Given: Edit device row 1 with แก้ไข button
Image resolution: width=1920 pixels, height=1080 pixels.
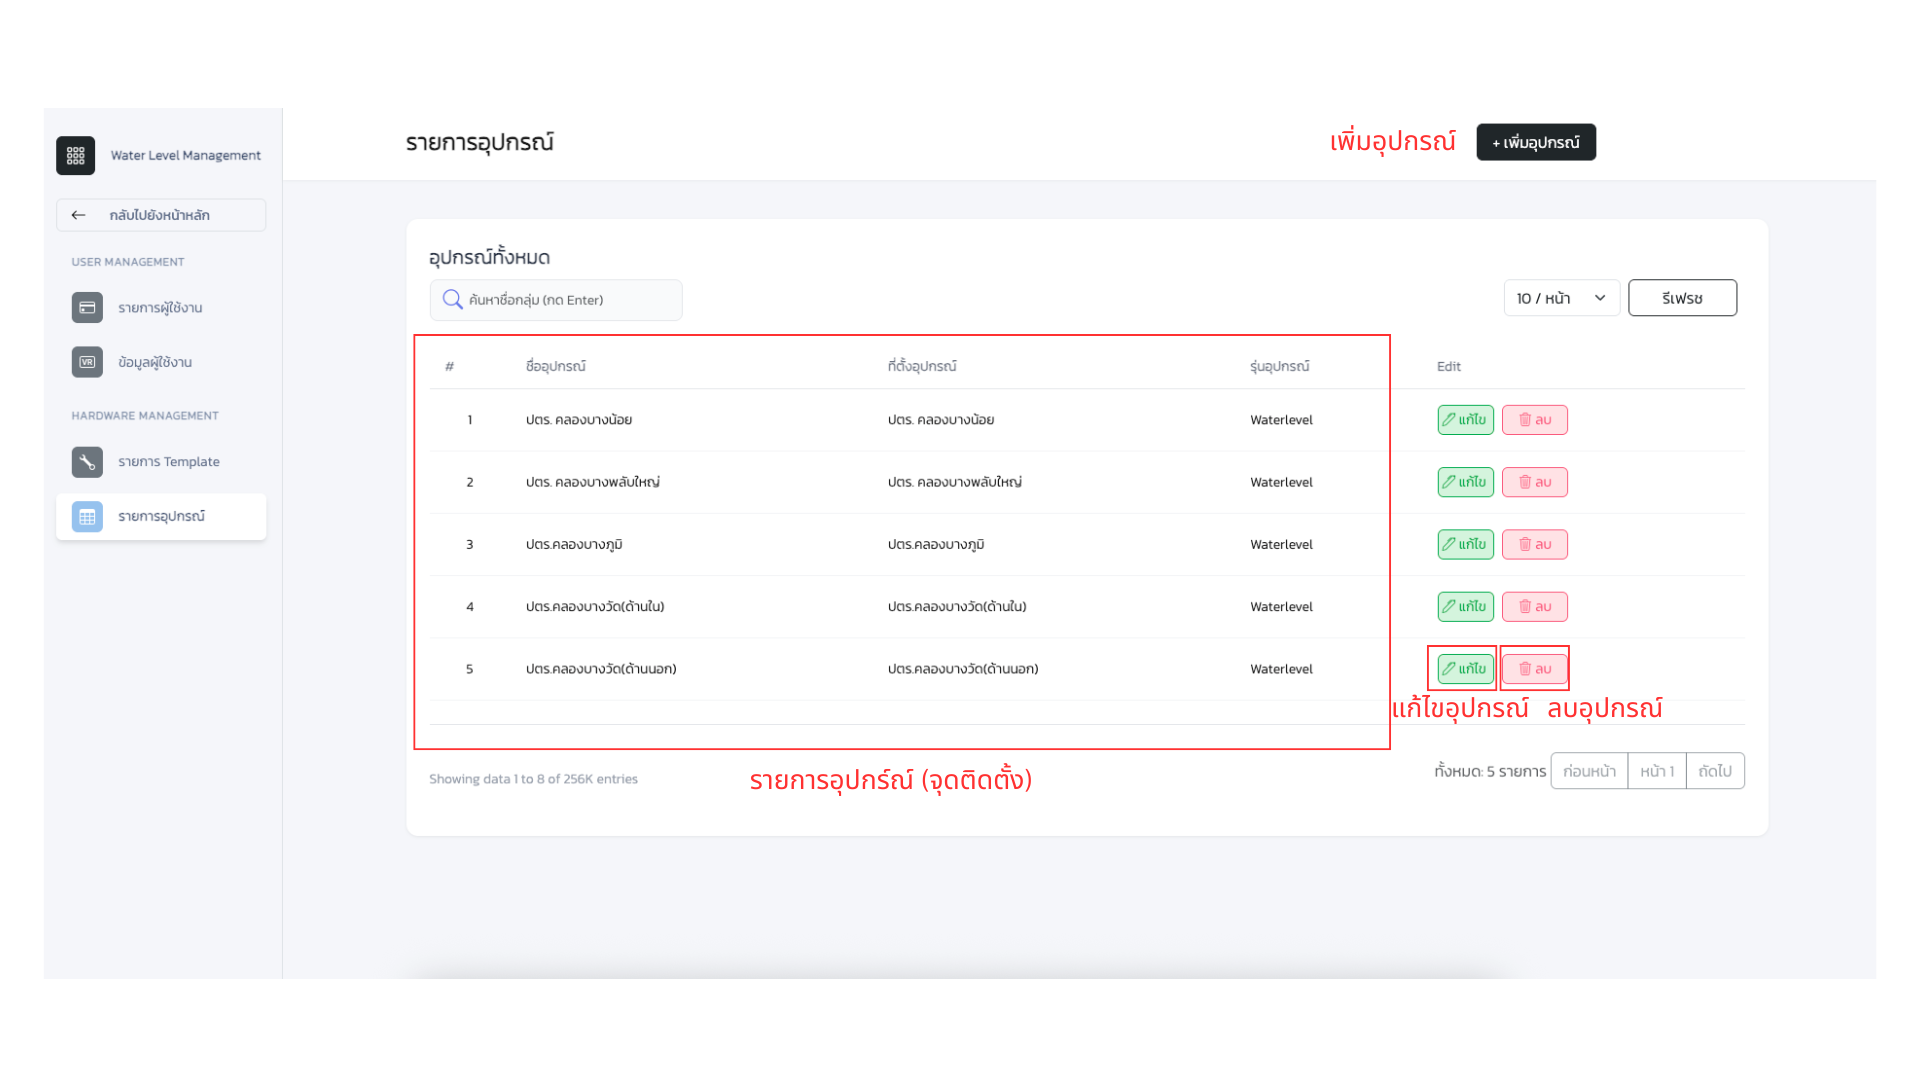Looking at the screenshot, I should (1465, 420).
